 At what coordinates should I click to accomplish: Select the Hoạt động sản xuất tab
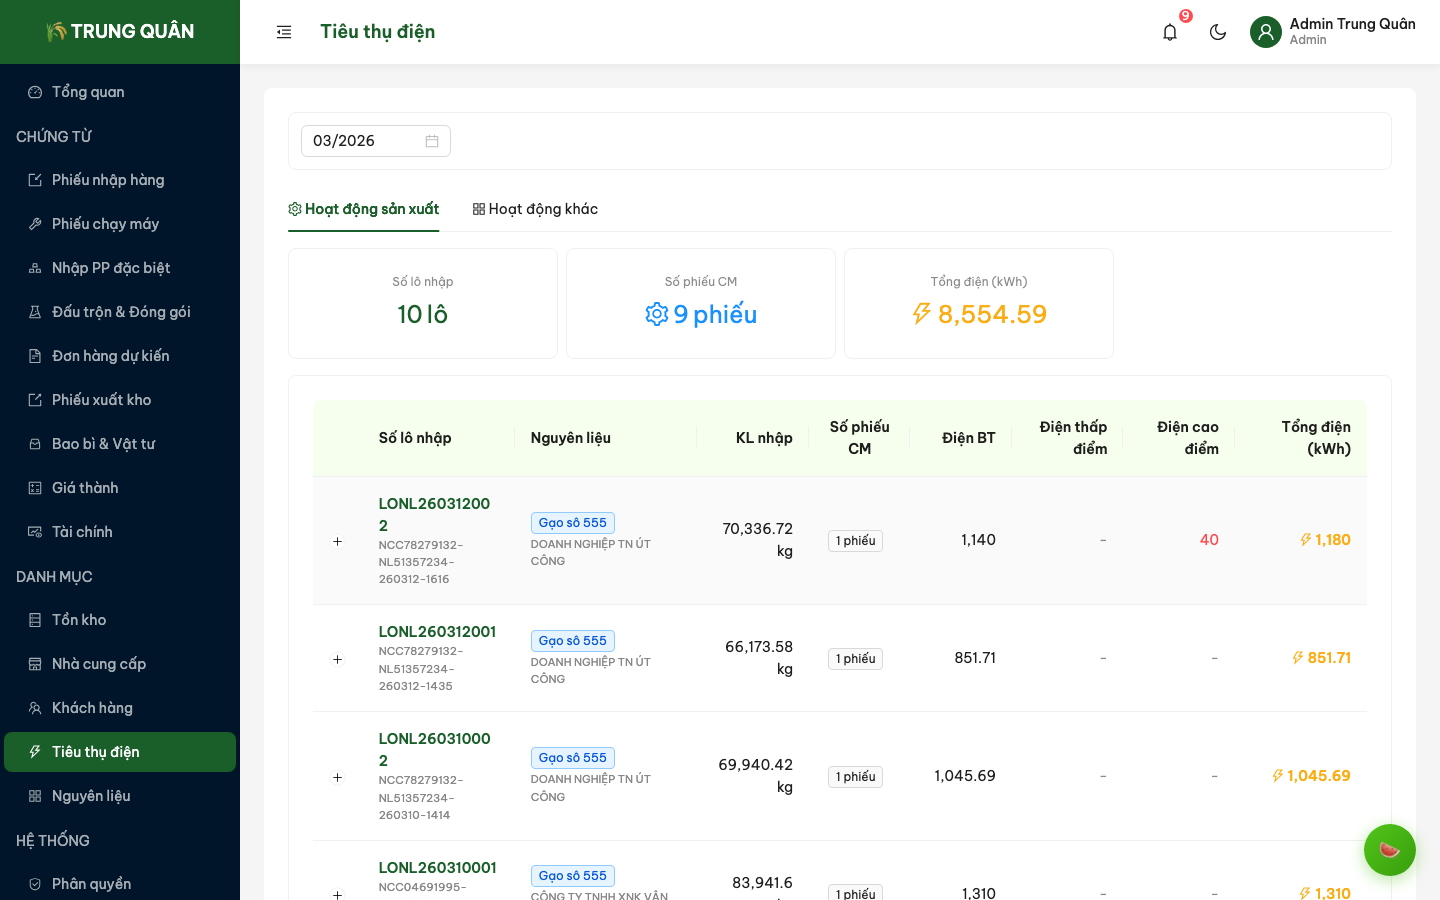coord(364,209)
